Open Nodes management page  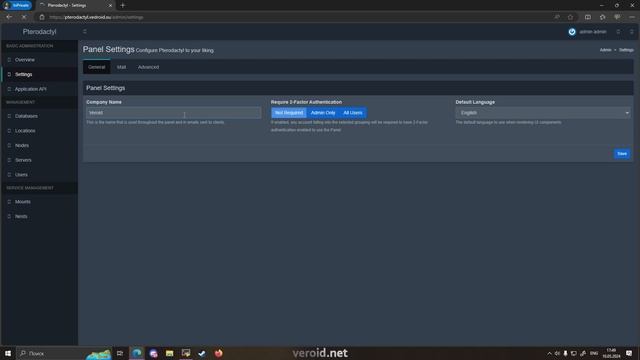point(39,145)
